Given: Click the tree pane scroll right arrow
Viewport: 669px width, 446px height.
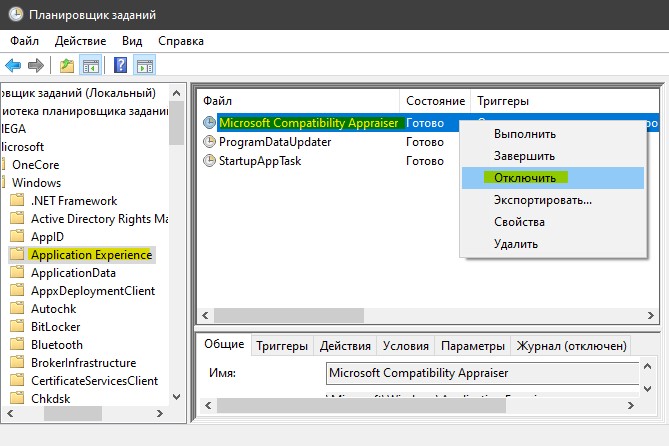Looking at the screenshot, I should point(160,413).
